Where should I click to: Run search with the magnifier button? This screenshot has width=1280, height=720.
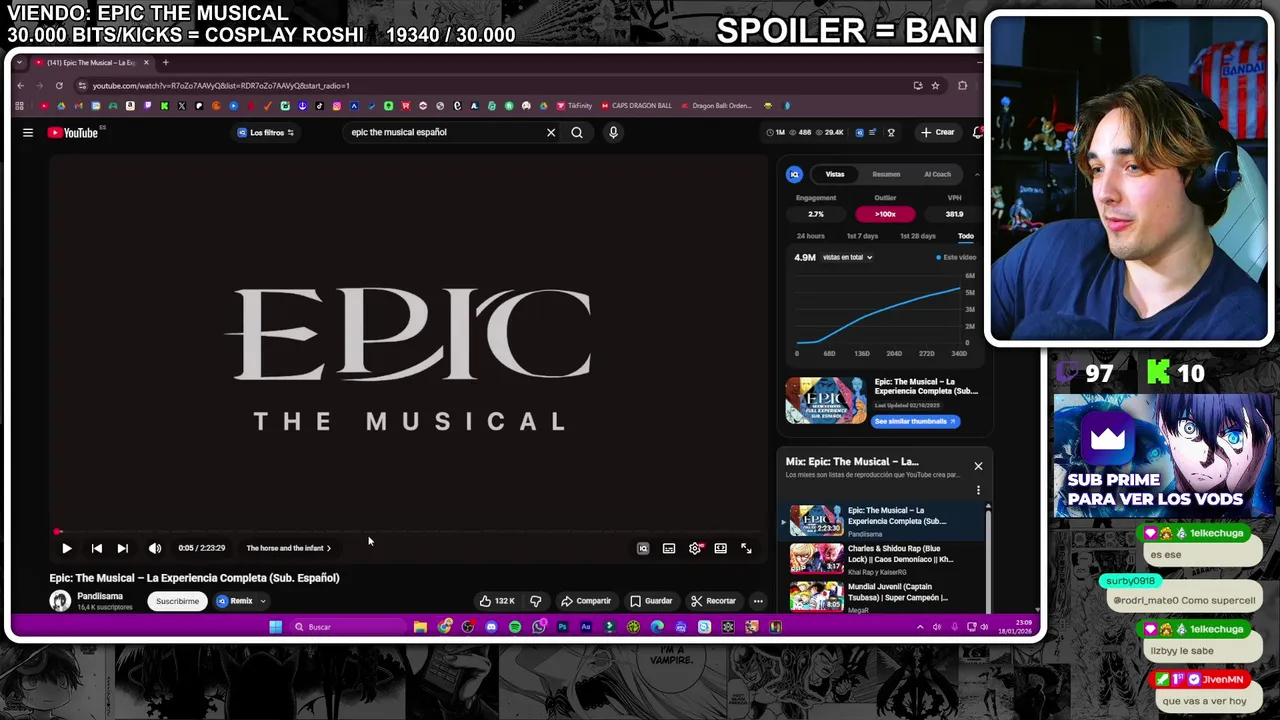pyautogui.click(x=577, y=132)
